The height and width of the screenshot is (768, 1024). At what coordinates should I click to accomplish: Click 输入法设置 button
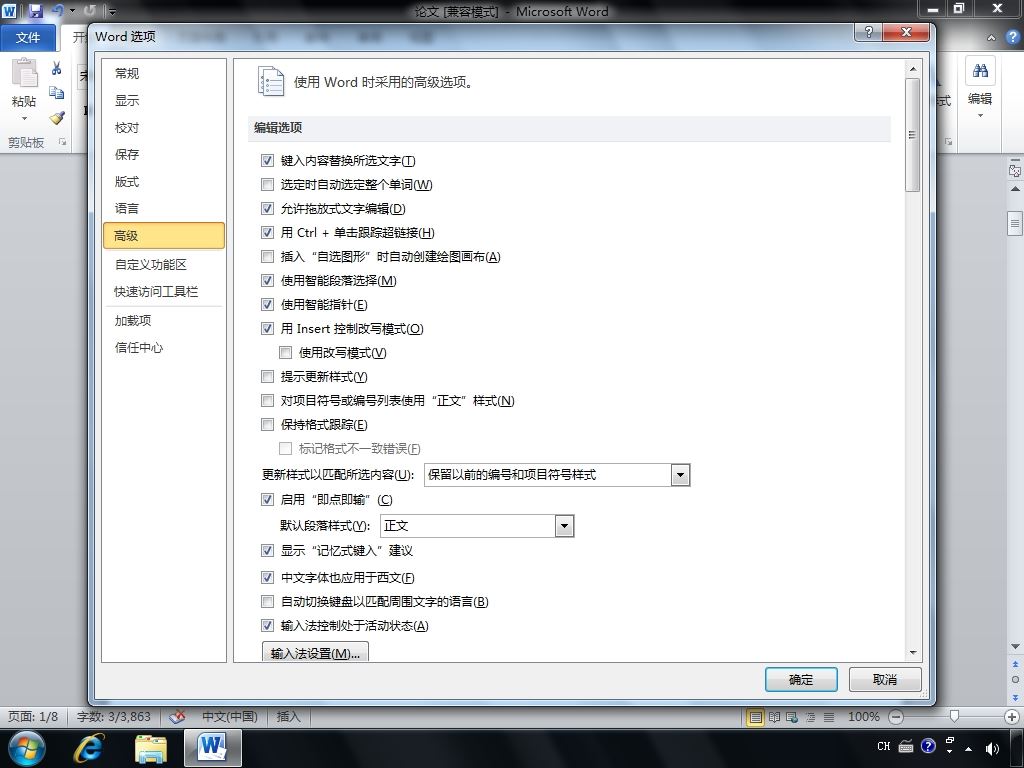pos(315,652)
